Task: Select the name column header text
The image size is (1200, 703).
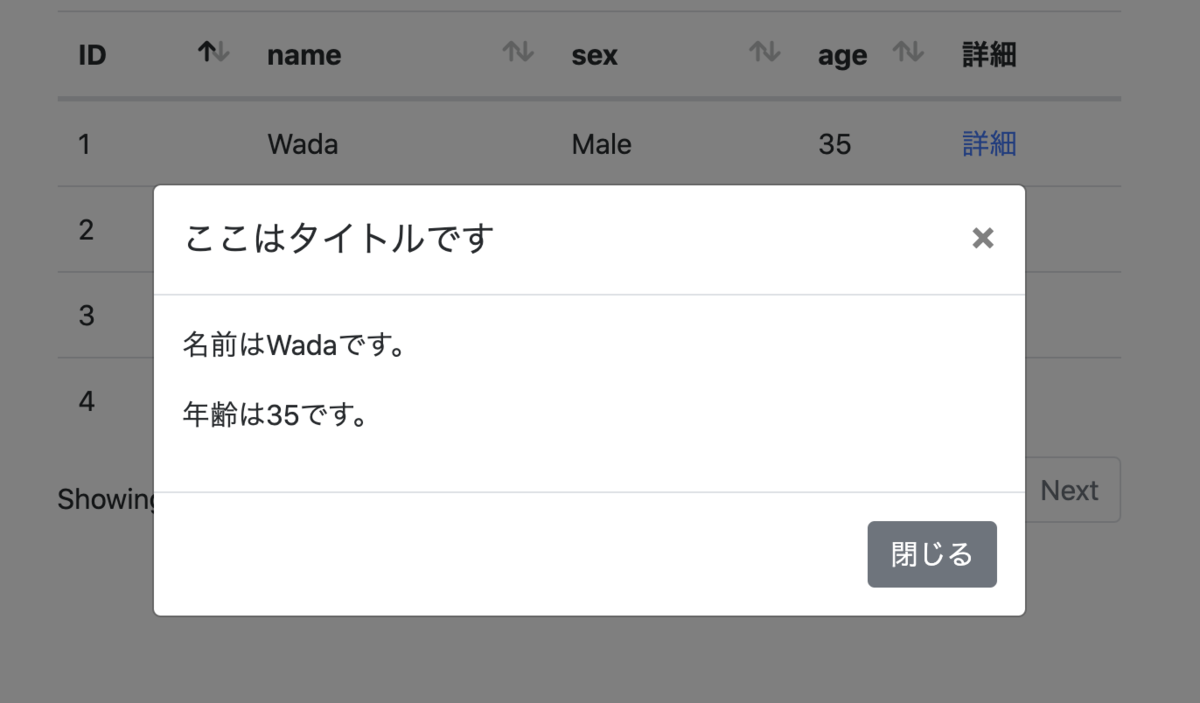Action: (304, 55)
